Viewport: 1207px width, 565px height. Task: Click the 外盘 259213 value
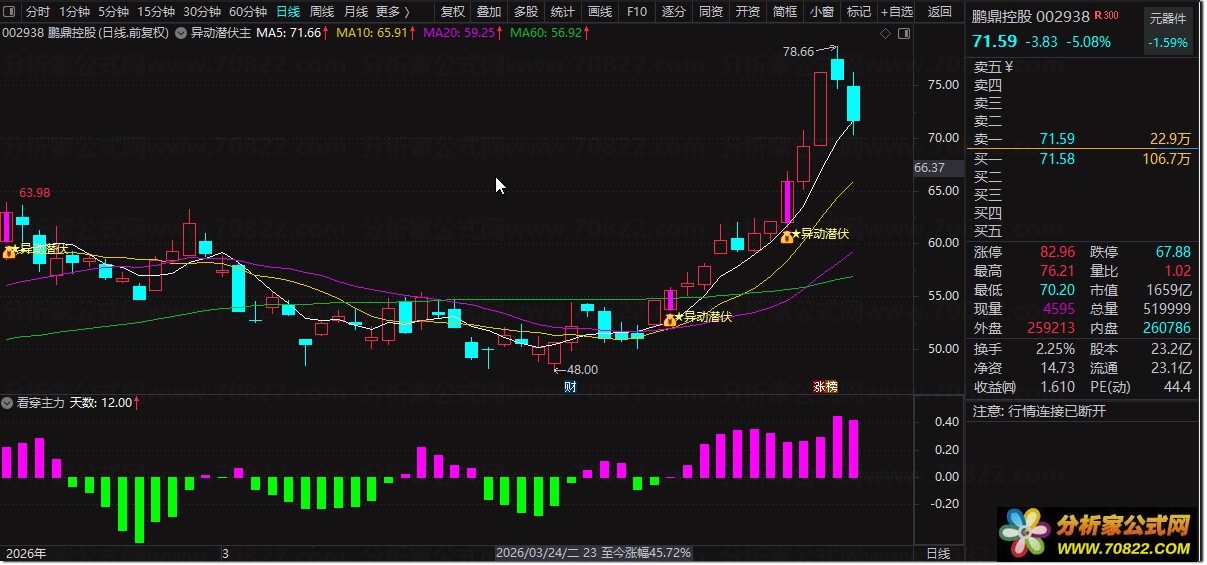point(1051,328)
